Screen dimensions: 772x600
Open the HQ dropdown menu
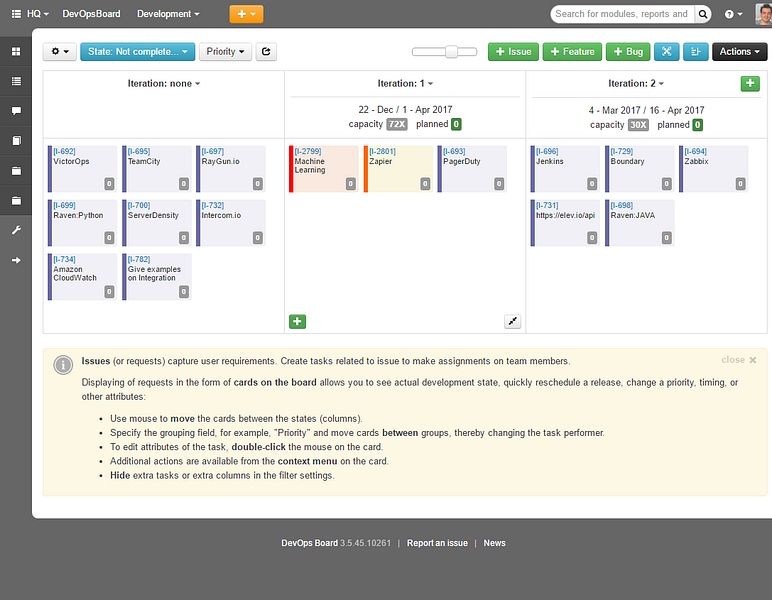[38, 14]
